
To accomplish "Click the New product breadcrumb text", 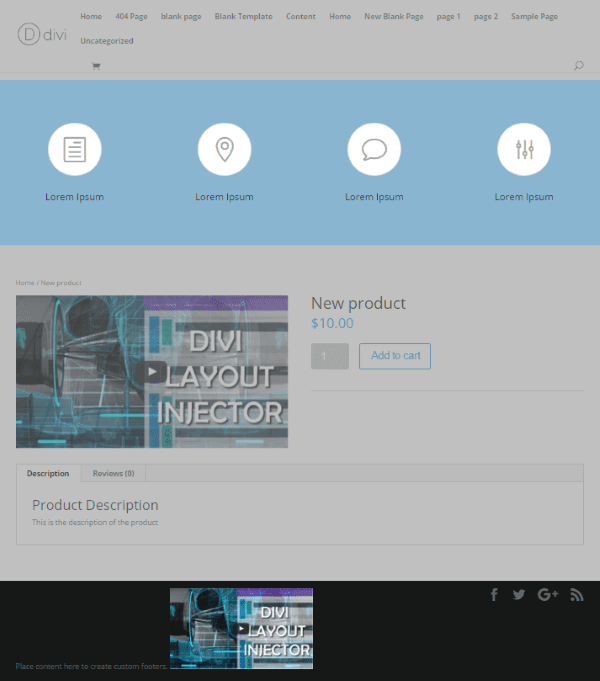I will click(61, 283).
